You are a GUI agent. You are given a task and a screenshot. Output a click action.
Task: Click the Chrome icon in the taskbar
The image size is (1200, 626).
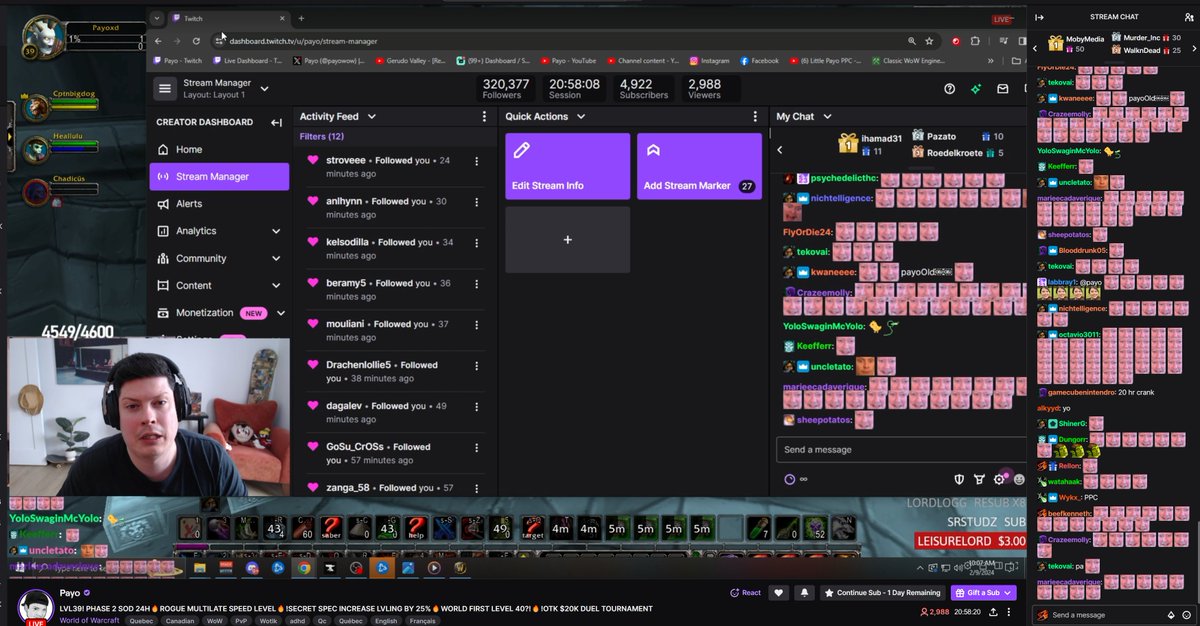304,568
